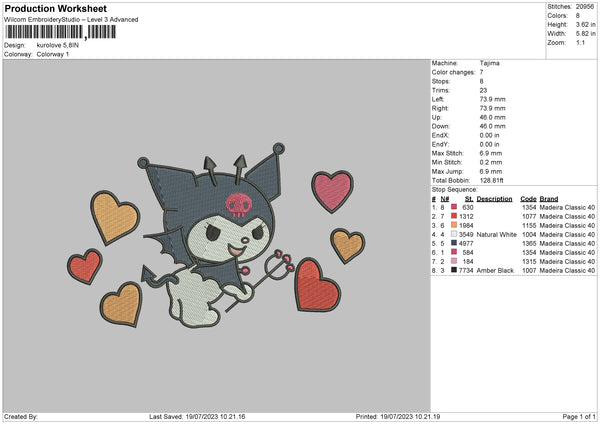Click thread code 1077 in the list

point(529,217)
